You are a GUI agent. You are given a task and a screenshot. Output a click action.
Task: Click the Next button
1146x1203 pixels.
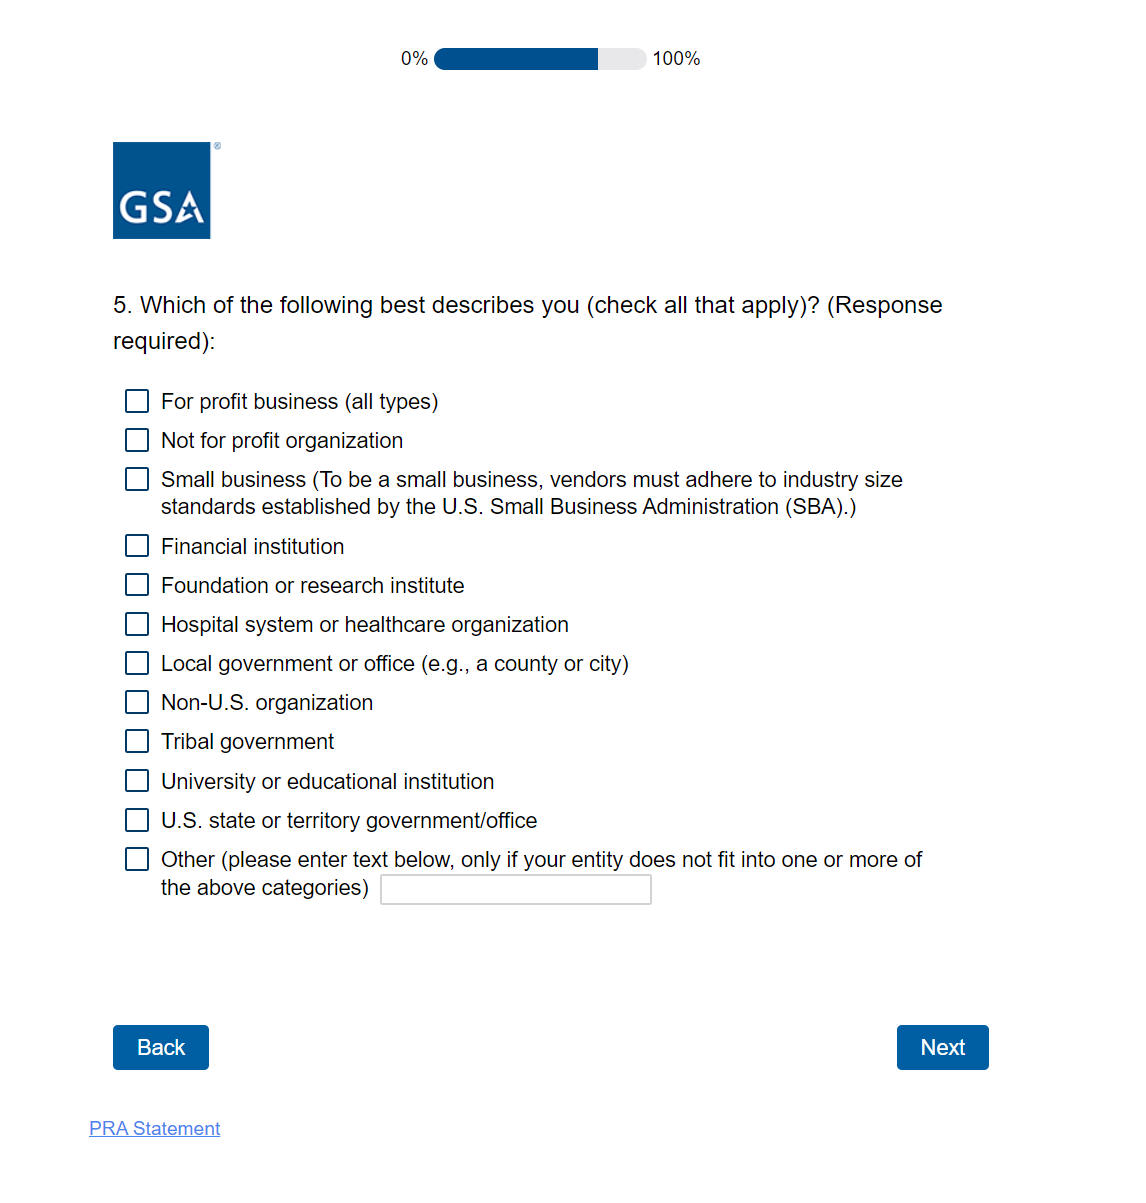(x=942, y=1047)
